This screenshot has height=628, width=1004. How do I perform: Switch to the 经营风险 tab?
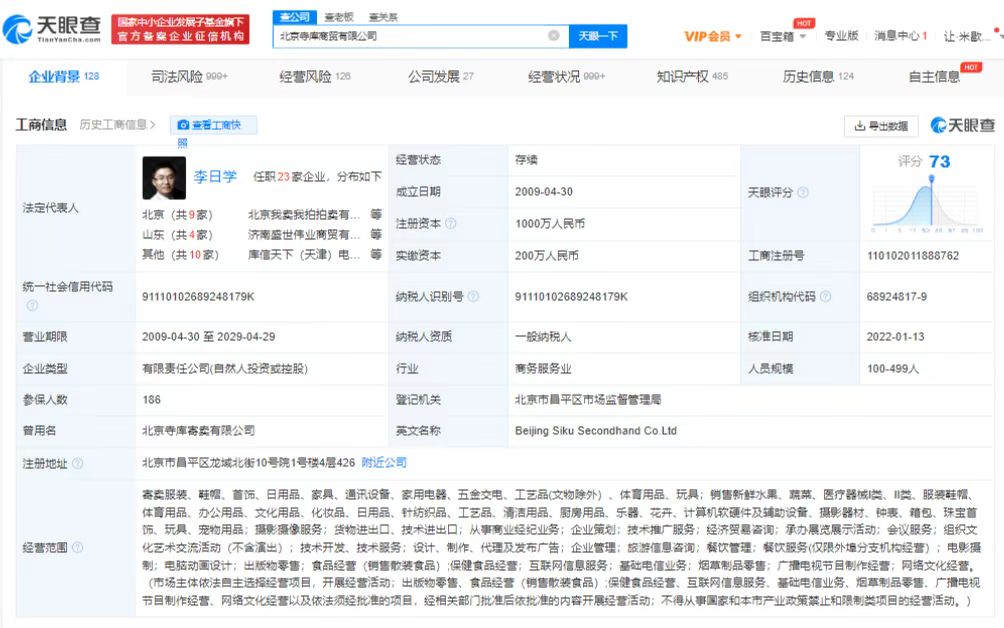[x=315, y=77]
